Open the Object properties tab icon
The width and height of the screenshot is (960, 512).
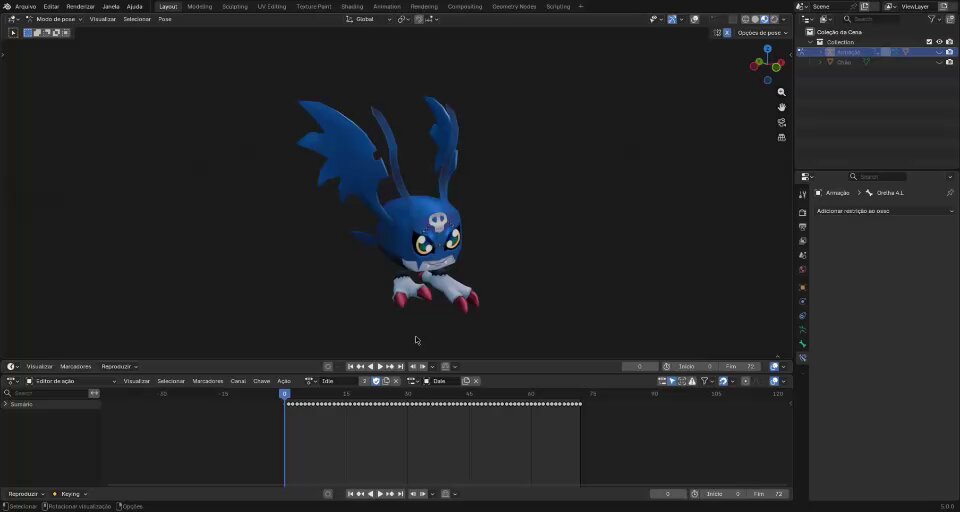[803, 287]
